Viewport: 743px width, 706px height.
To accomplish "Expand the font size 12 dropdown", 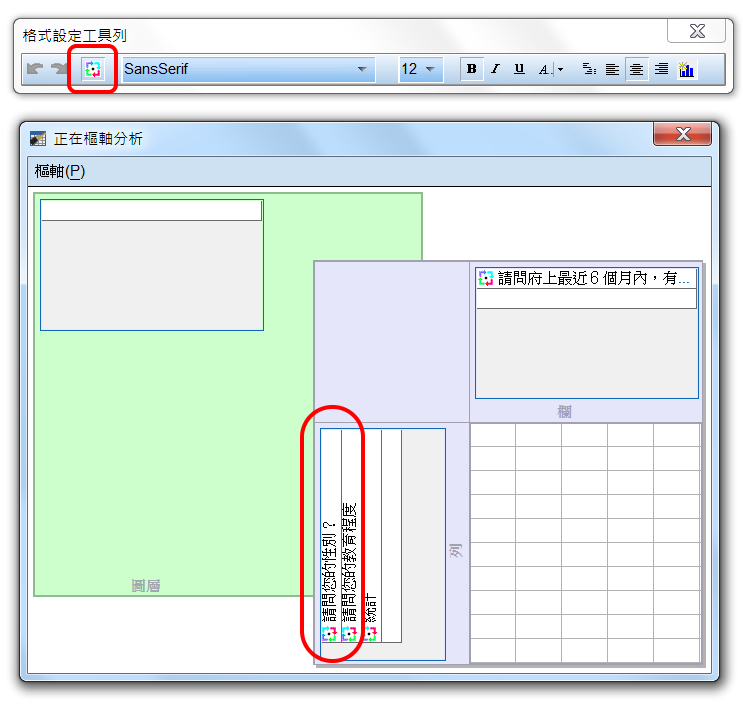I will (430, 69).
